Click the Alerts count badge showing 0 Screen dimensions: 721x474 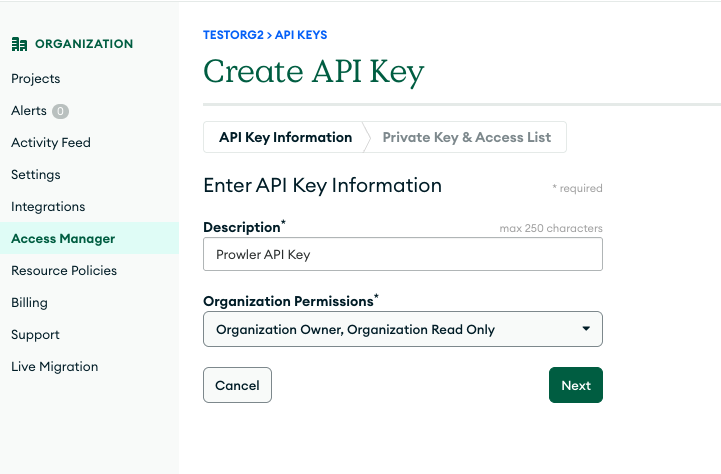(60, 111)
